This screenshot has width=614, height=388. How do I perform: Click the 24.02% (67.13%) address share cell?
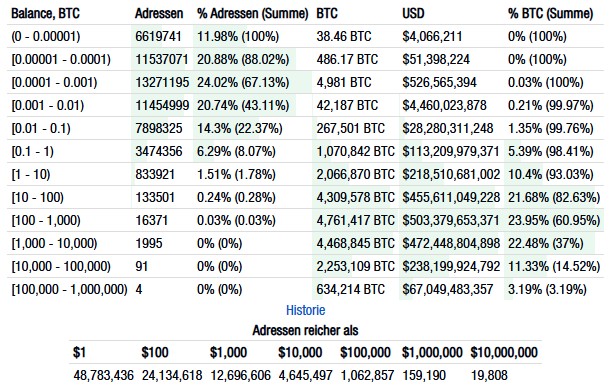point(243,83)
